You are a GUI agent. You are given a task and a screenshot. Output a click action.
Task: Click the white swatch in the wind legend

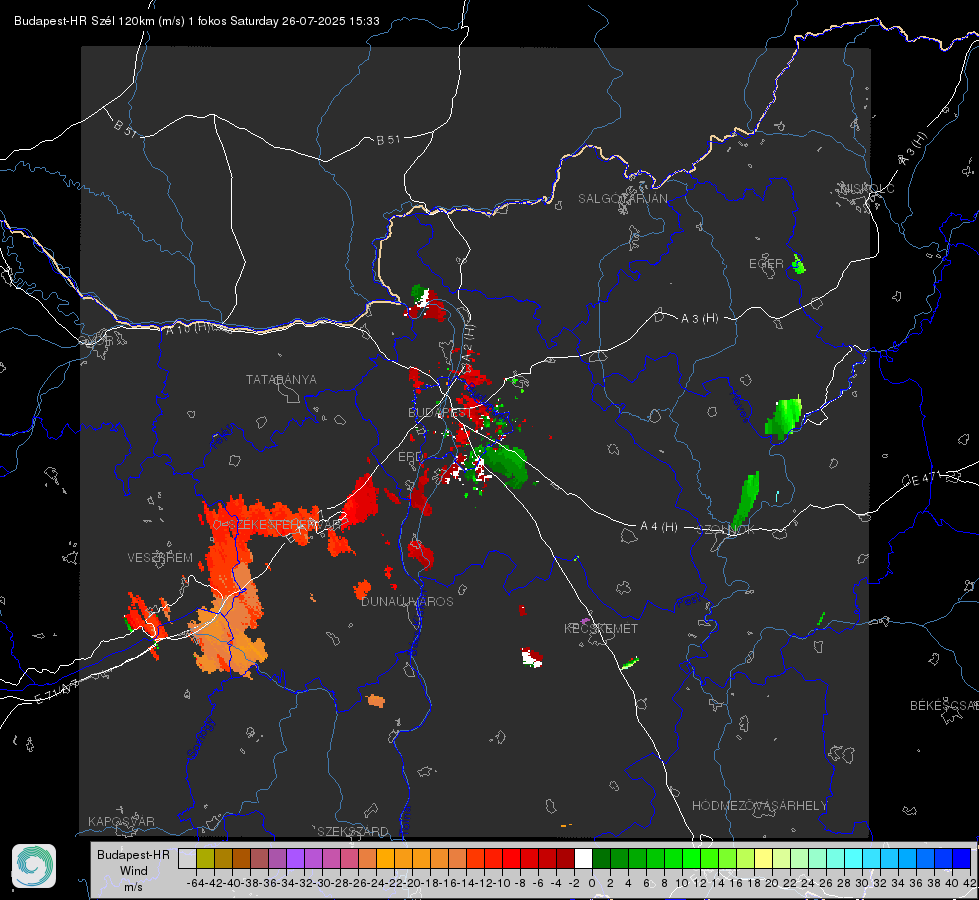coord(583,858)
